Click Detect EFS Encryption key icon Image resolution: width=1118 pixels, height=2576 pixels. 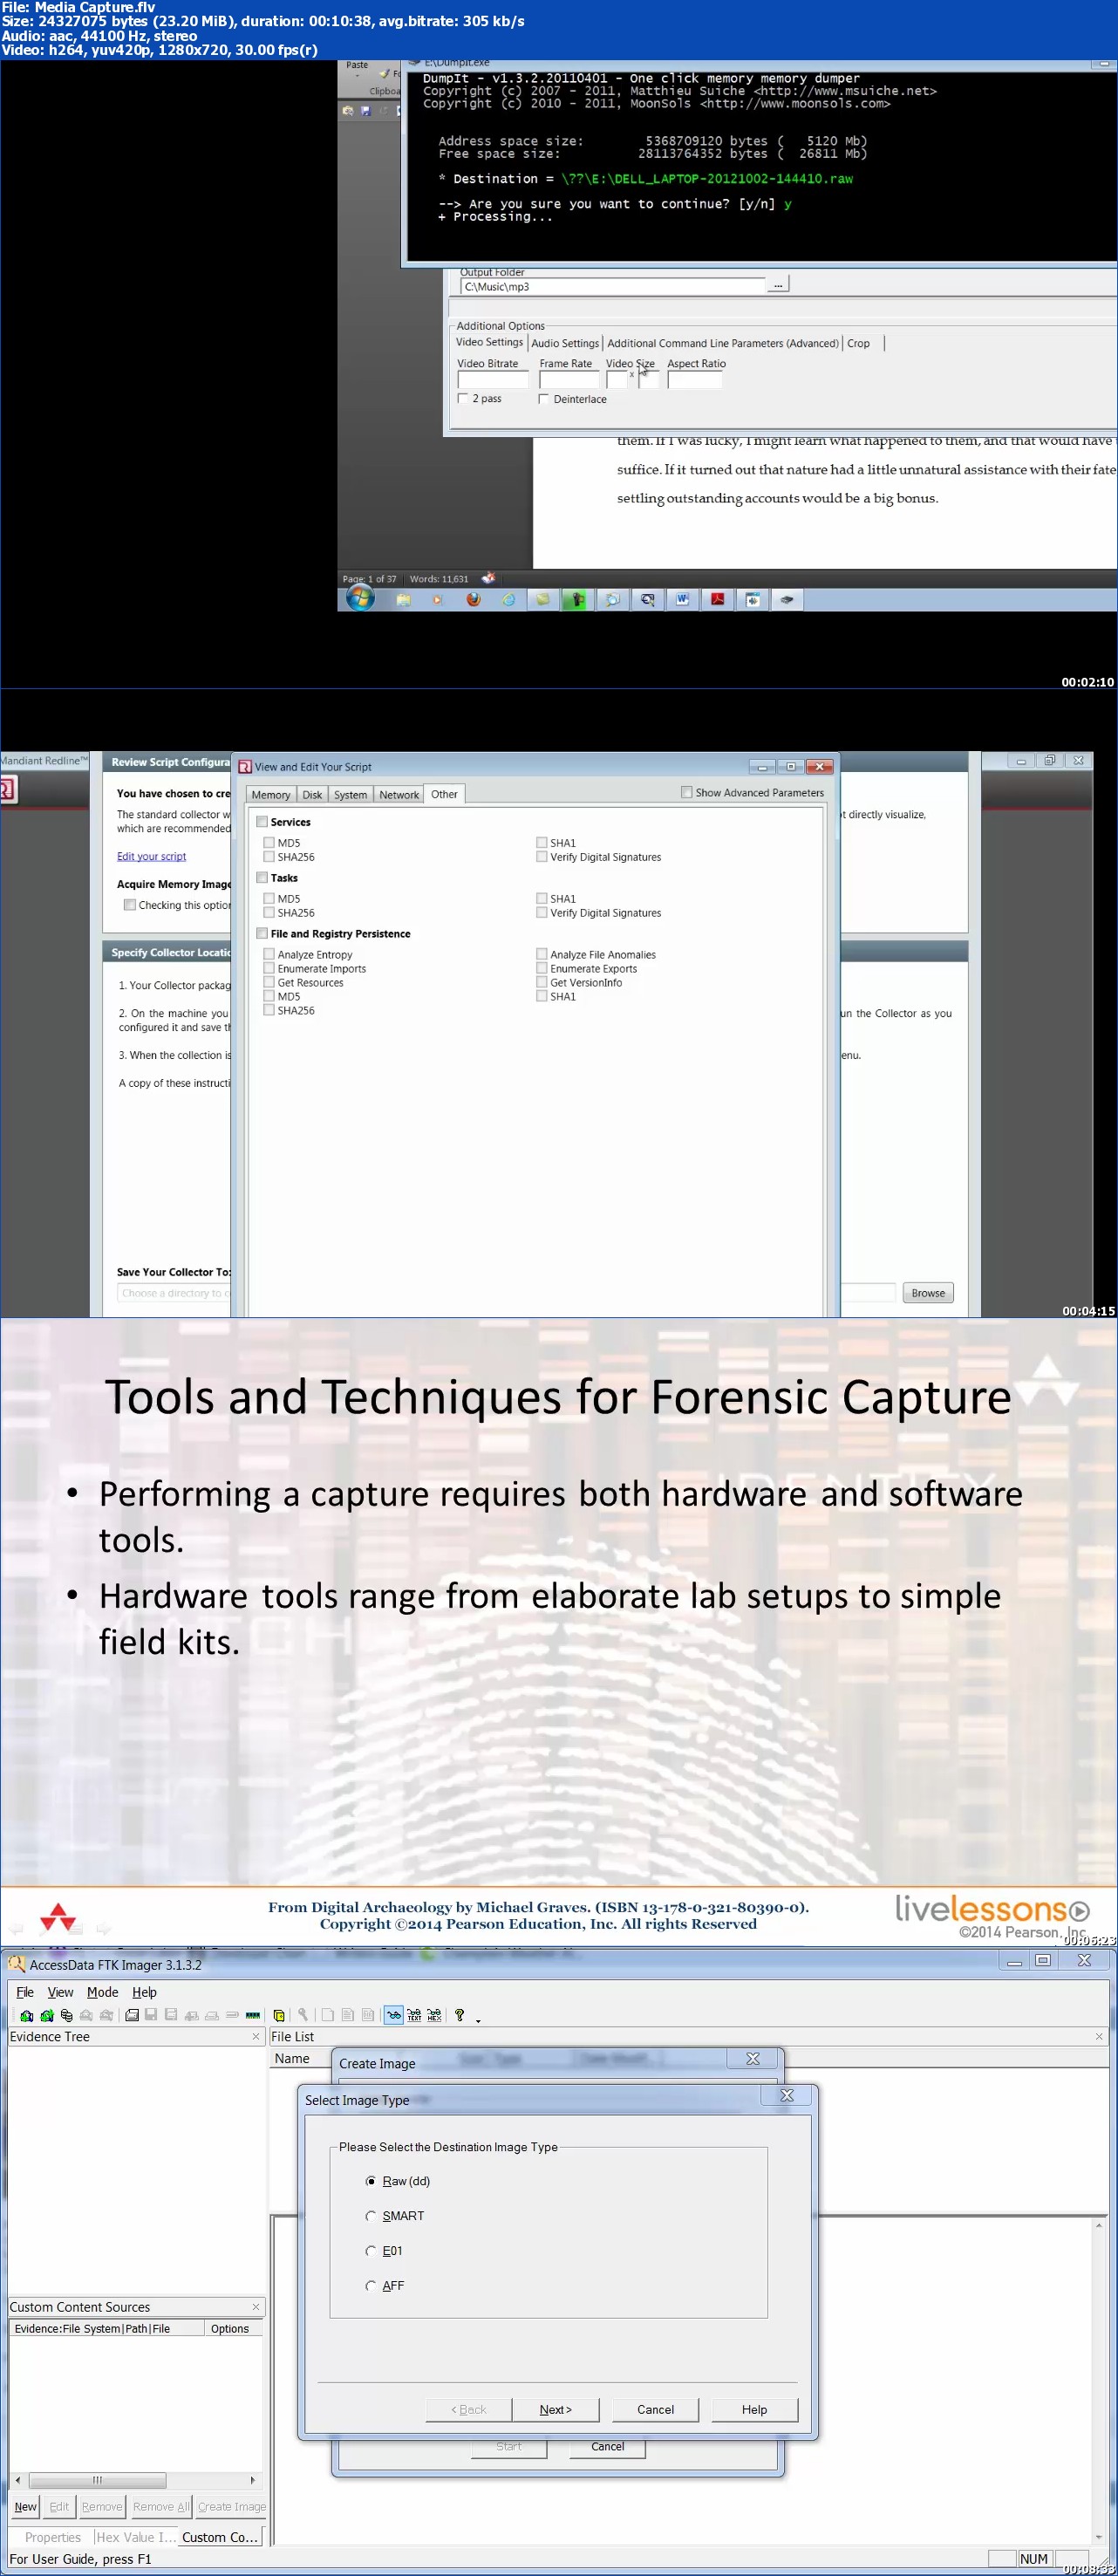point(303,2015)
